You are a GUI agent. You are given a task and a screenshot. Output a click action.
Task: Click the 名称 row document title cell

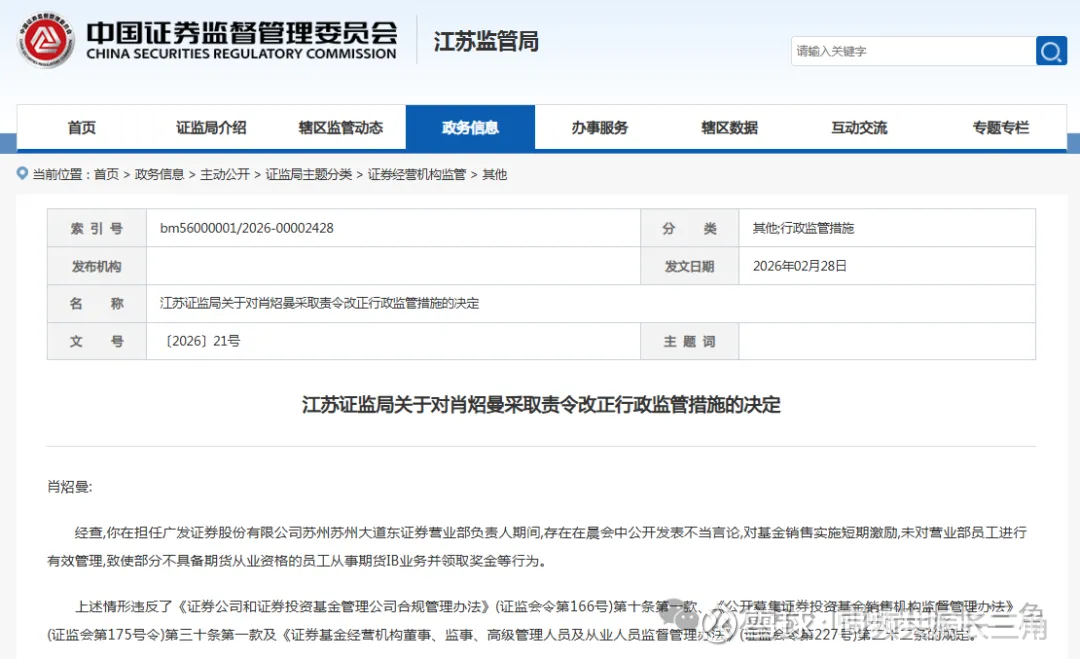pos(590,304)
